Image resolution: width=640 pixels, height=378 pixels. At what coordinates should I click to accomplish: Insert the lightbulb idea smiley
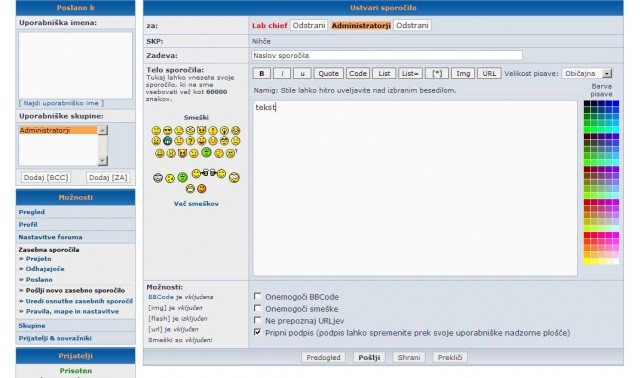coord(224,130)
